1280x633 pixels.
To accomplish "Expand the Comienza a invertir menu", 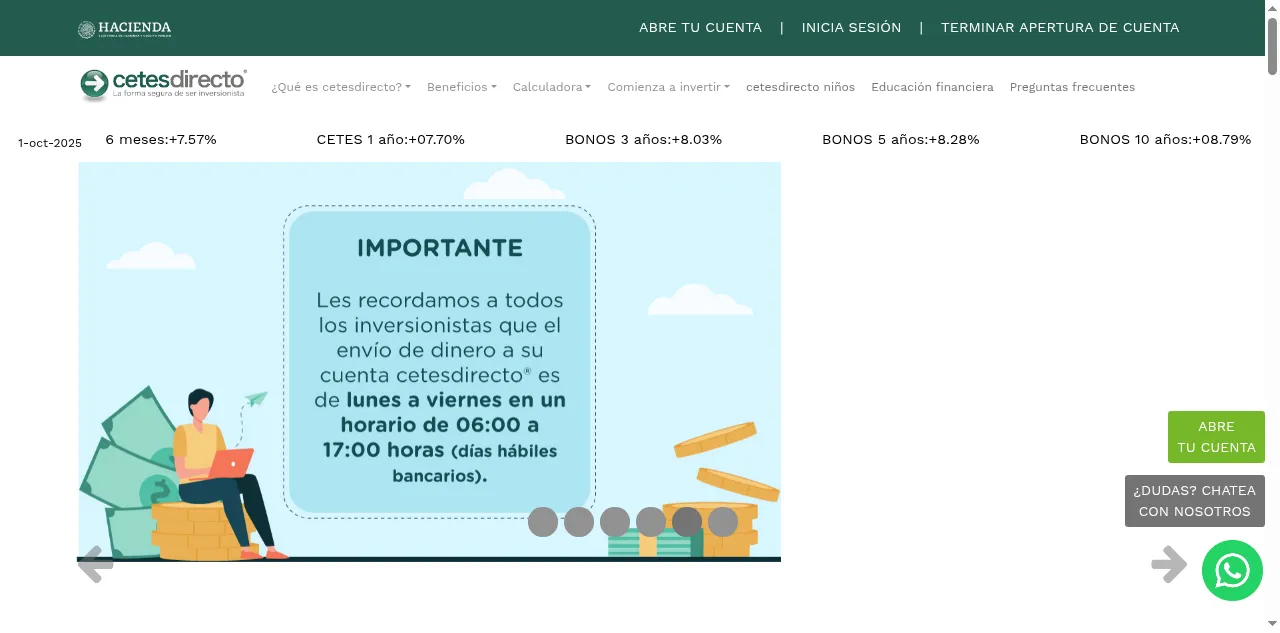I will [x=668, y=87].
